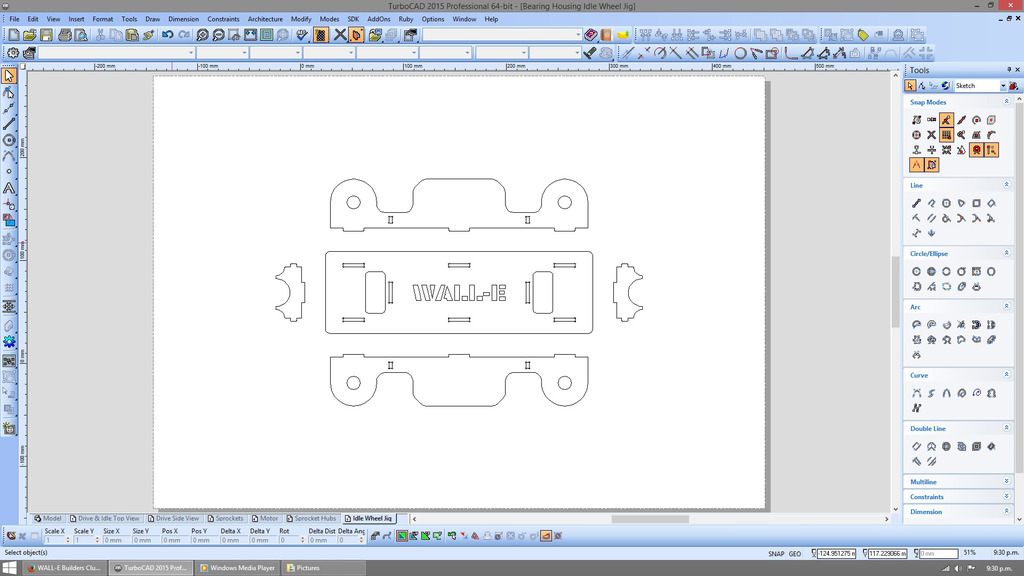
Task: Toggle the highlighted A snap button in bottom row
Action: click(x=916, y=165)
